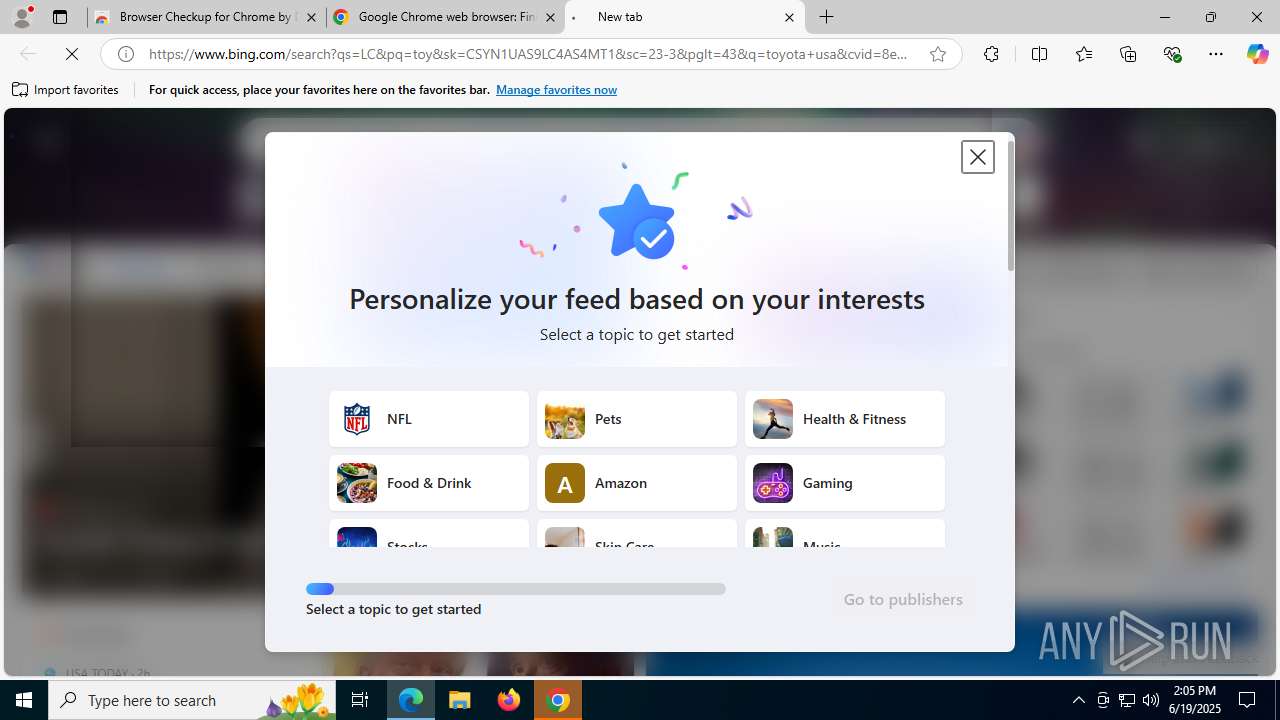Open Copilot sidebar icon
Screen dimensions: 1280x720
coord(1258,54)
